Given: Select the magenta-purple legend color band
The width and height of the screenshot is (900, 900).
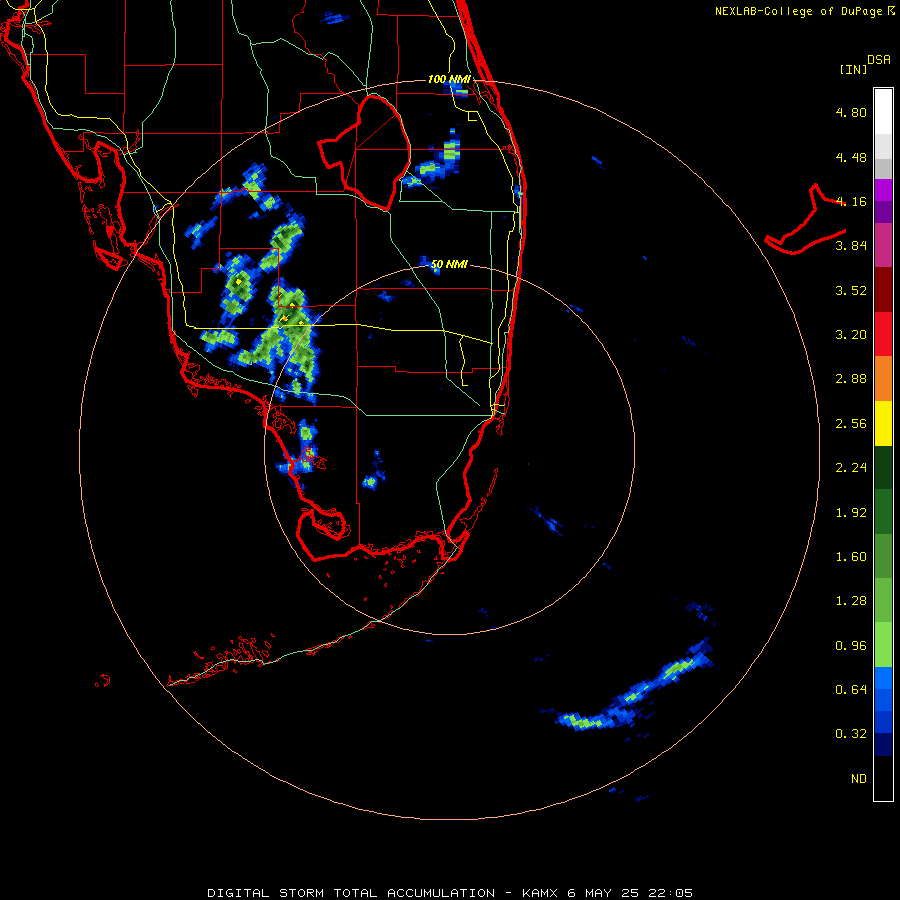Looking at the screenshot, I should point(883,246).
